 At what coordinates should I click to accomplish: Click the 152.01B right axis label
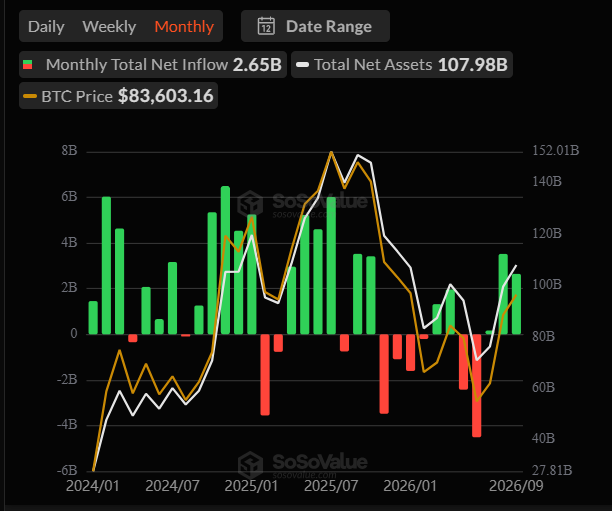point(556,150)
